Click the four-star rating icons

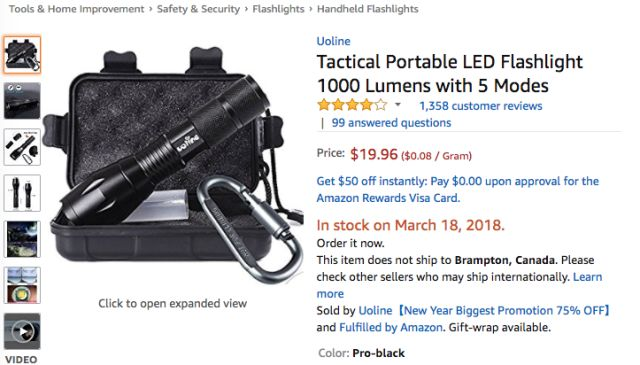[x=352, y=105]
